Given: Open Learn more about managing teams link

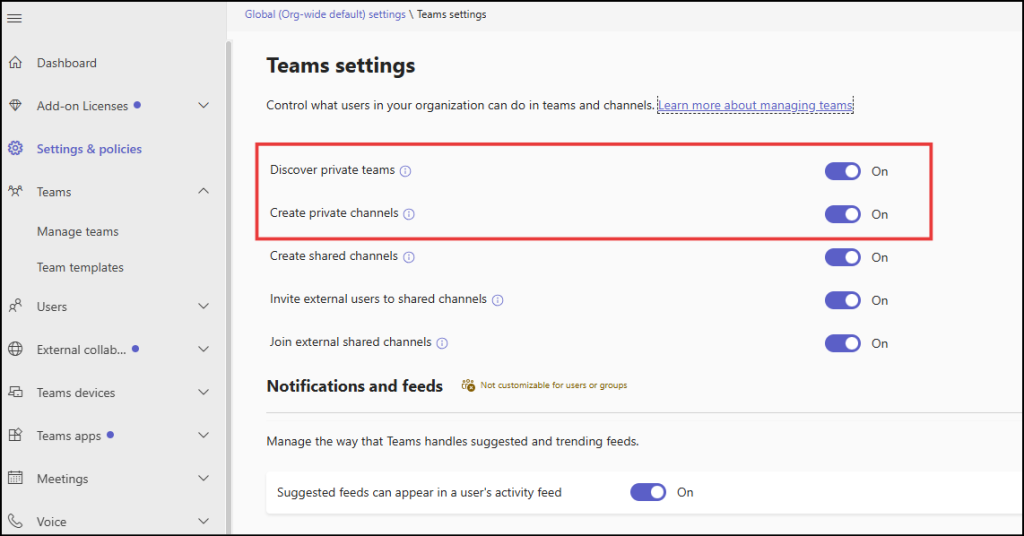Looking at the screenshot, I should pos(755,105).
